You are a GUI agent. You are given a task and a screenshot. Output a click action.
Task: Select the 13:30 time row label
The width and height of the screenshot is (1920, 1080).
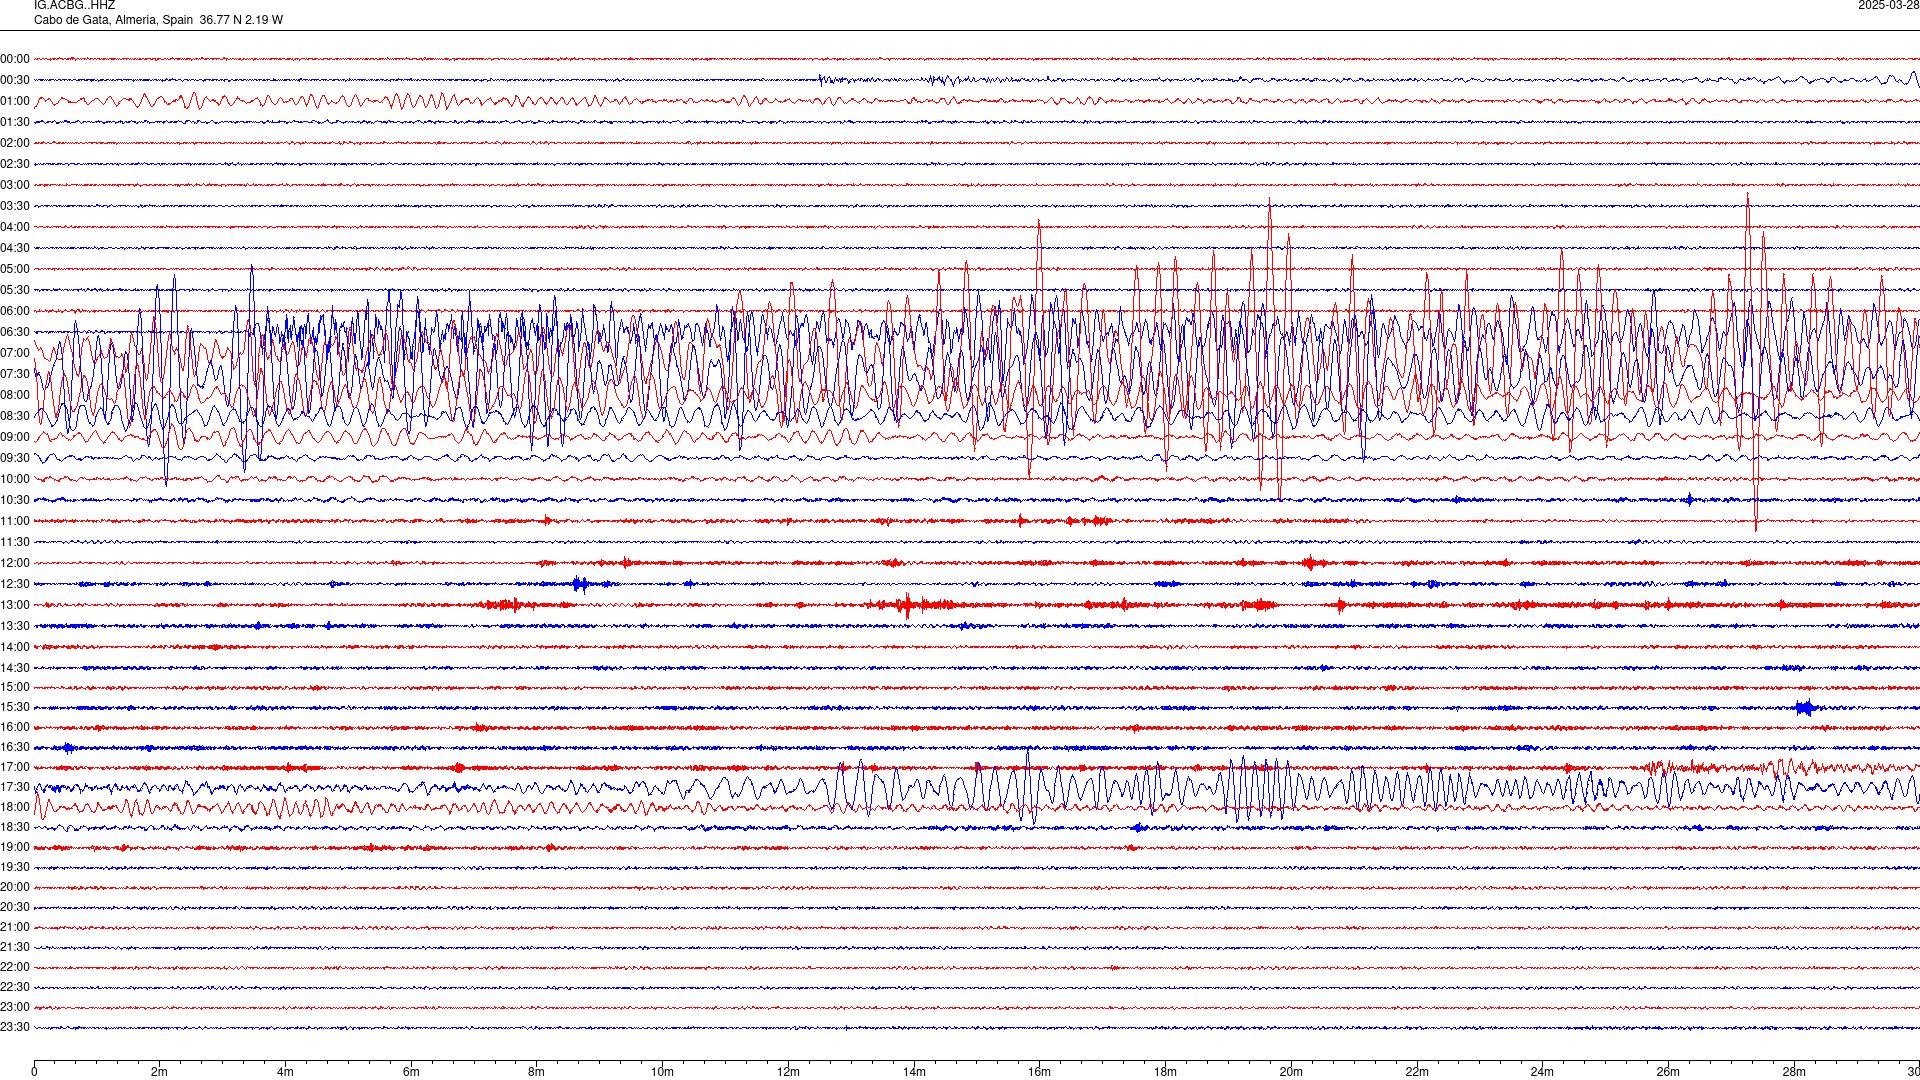tap(15, 626)
